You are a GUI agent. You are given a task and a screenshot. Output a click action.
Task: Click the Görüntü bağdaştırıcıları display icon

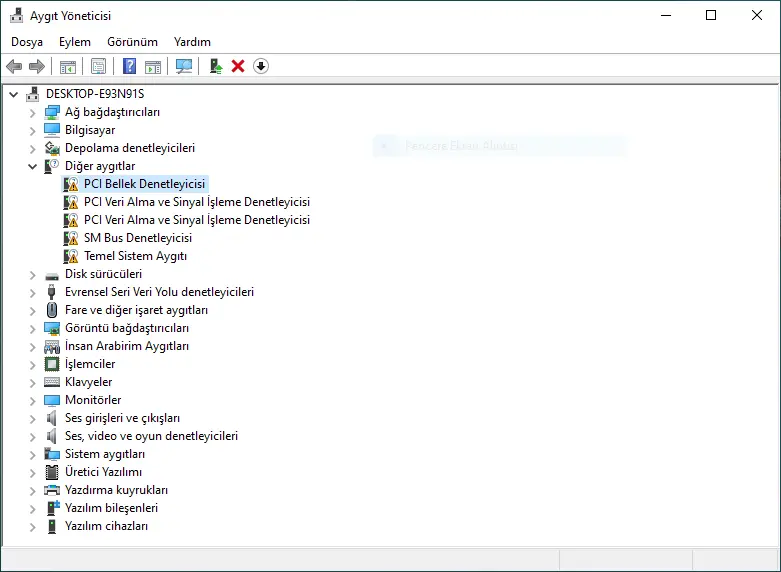tap(52, 328)
